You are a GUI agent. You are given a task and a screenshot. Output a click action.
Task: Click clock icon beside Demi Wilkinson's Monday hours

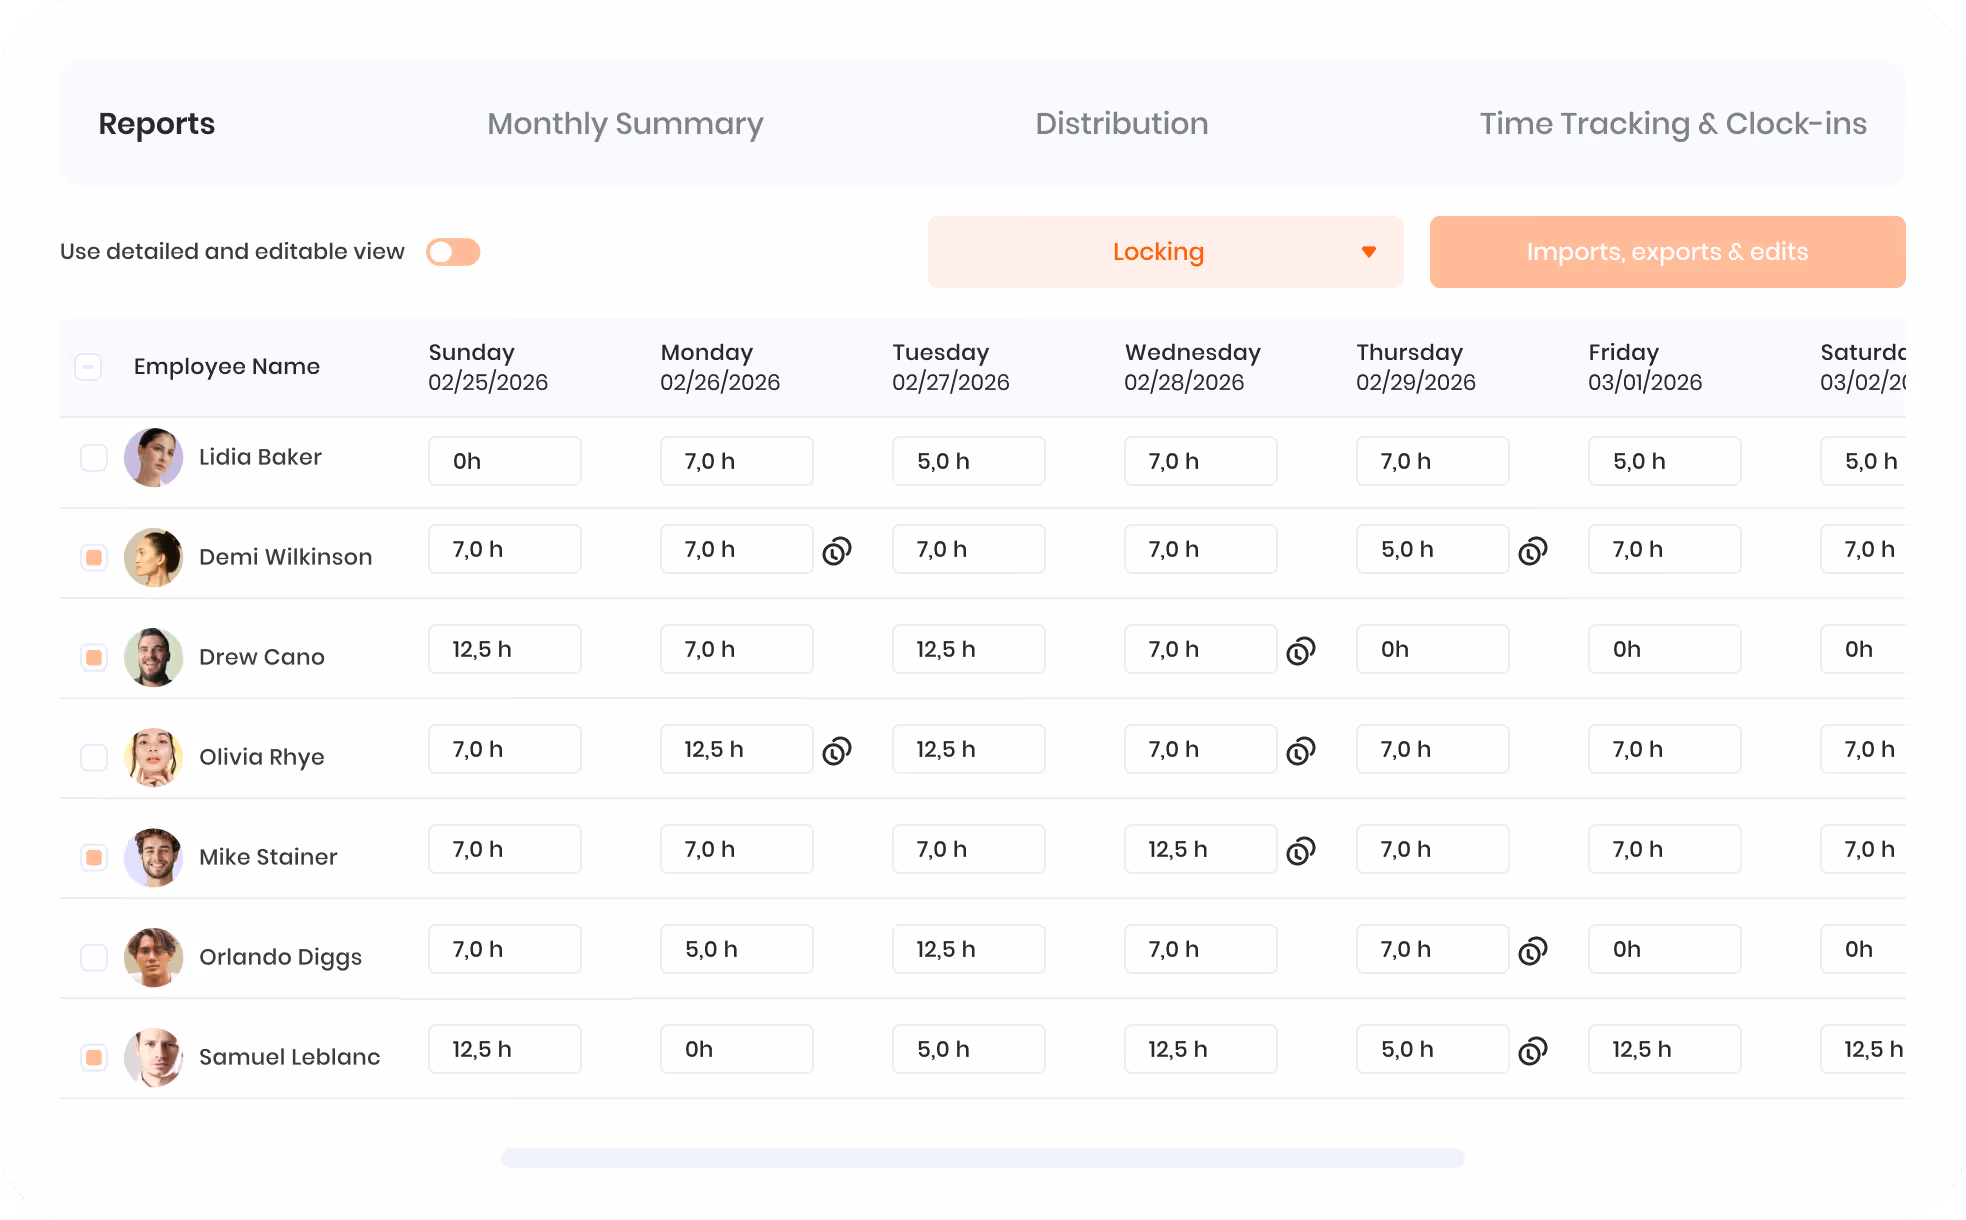(837, 550)
